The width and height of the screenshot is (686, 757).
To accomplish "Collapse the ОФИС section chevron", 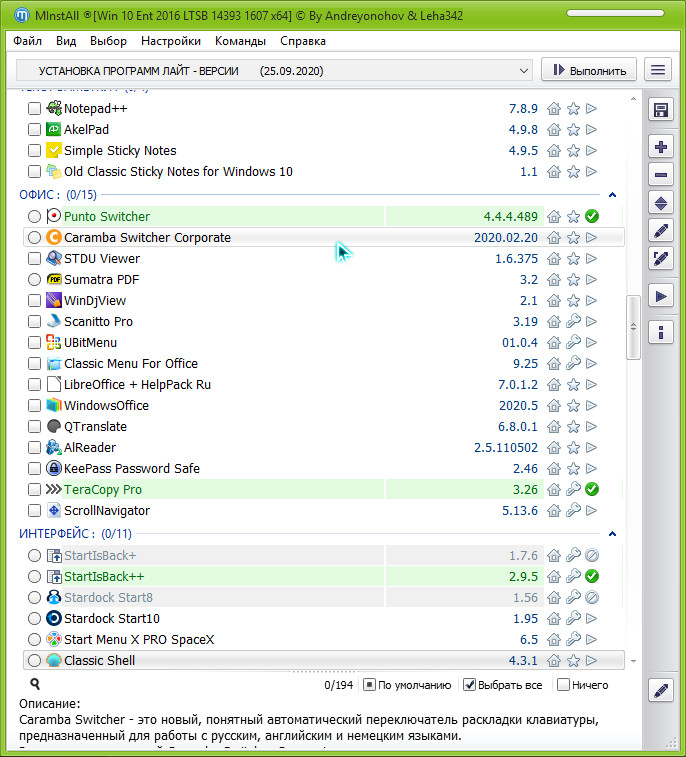I will (612, 195).
